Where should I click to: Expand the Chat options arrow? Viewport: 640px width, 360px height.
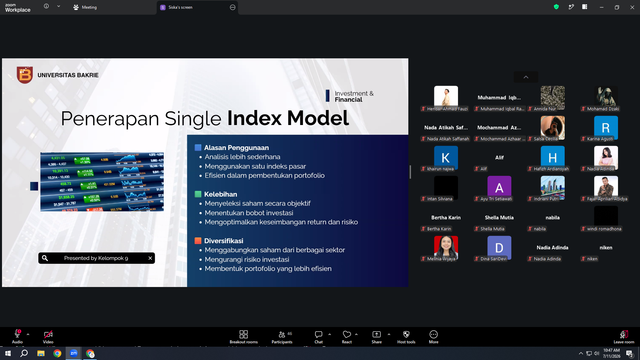point(329,334)
